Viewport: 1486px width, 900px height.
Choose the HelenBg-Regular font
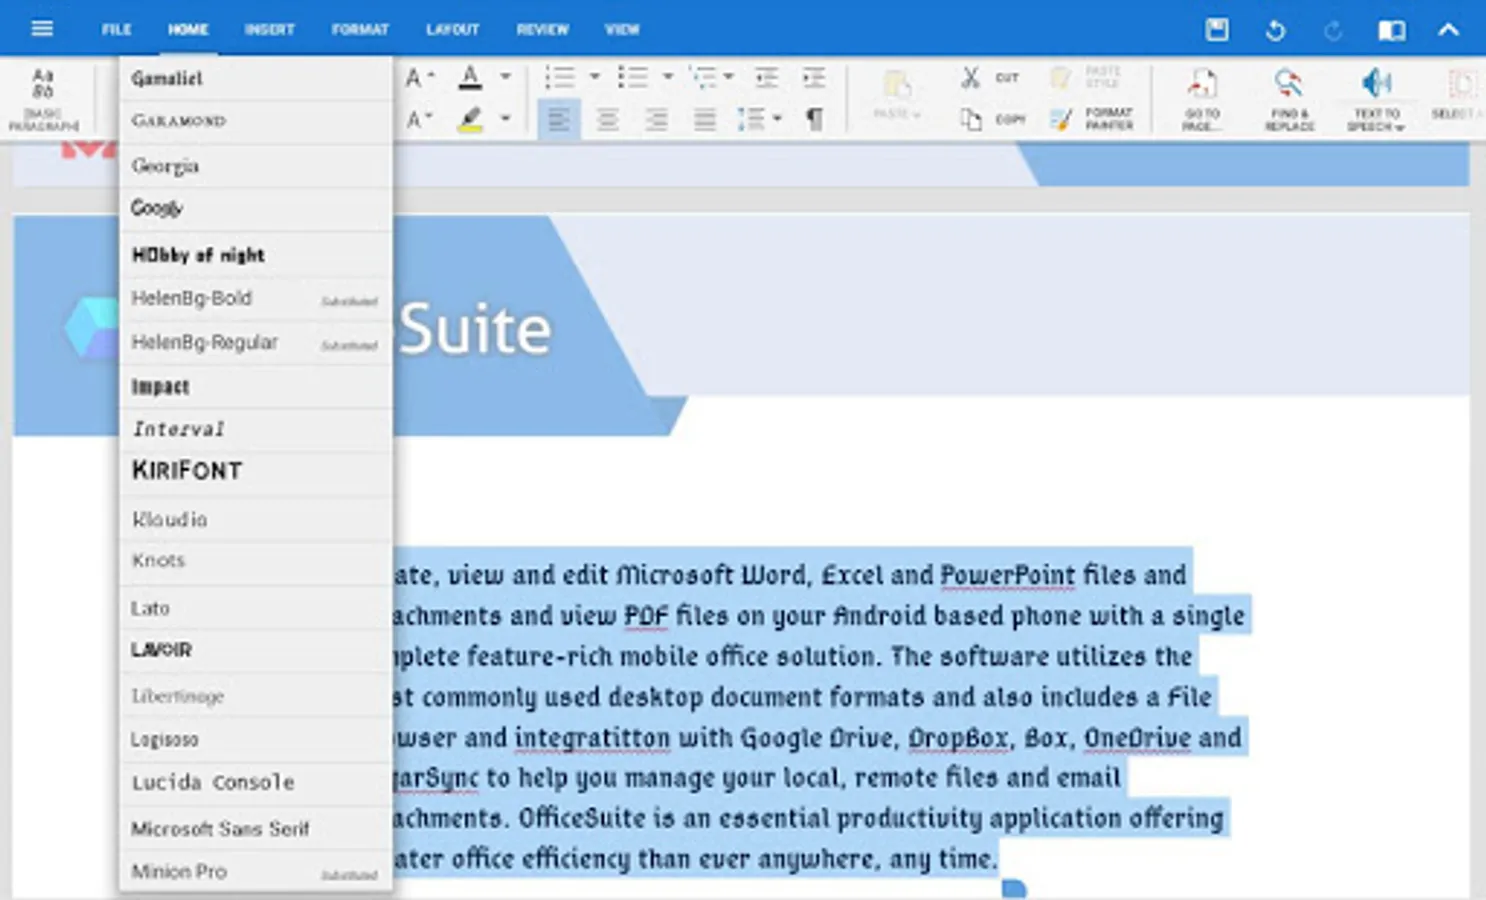point(255,342)
